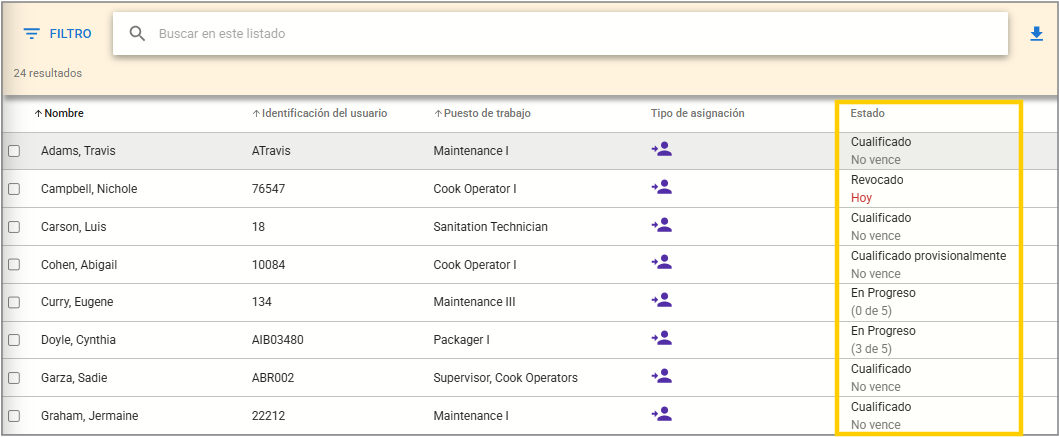Sort by Identificación del usuario column

[324, 114]
